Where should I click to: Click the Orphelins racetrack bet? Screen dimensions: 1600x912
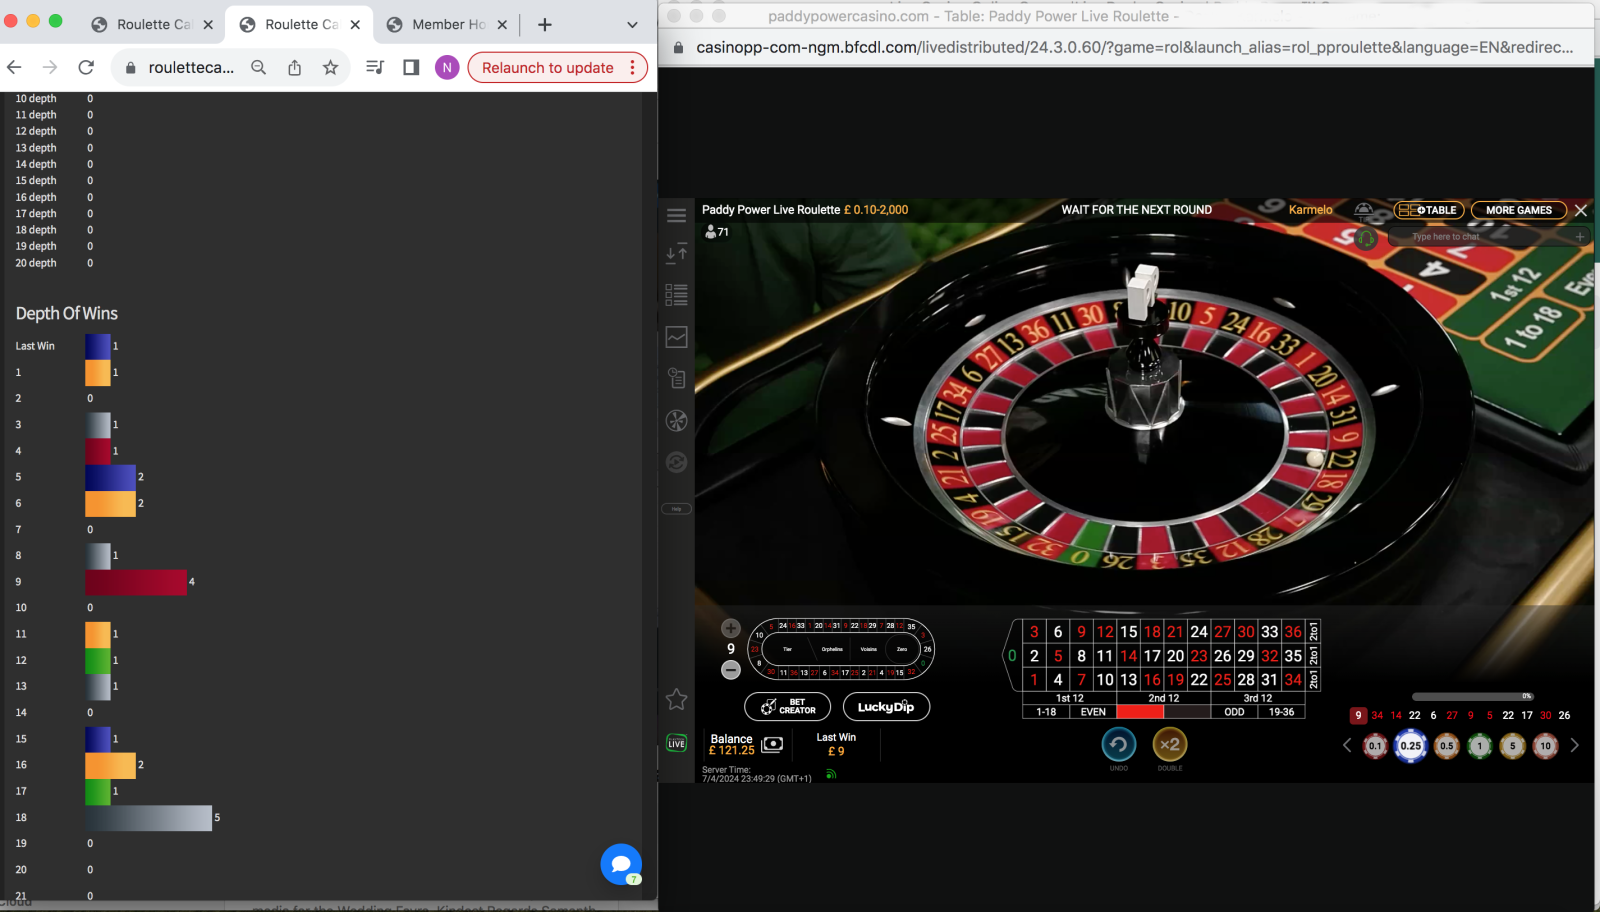(832, 649)
